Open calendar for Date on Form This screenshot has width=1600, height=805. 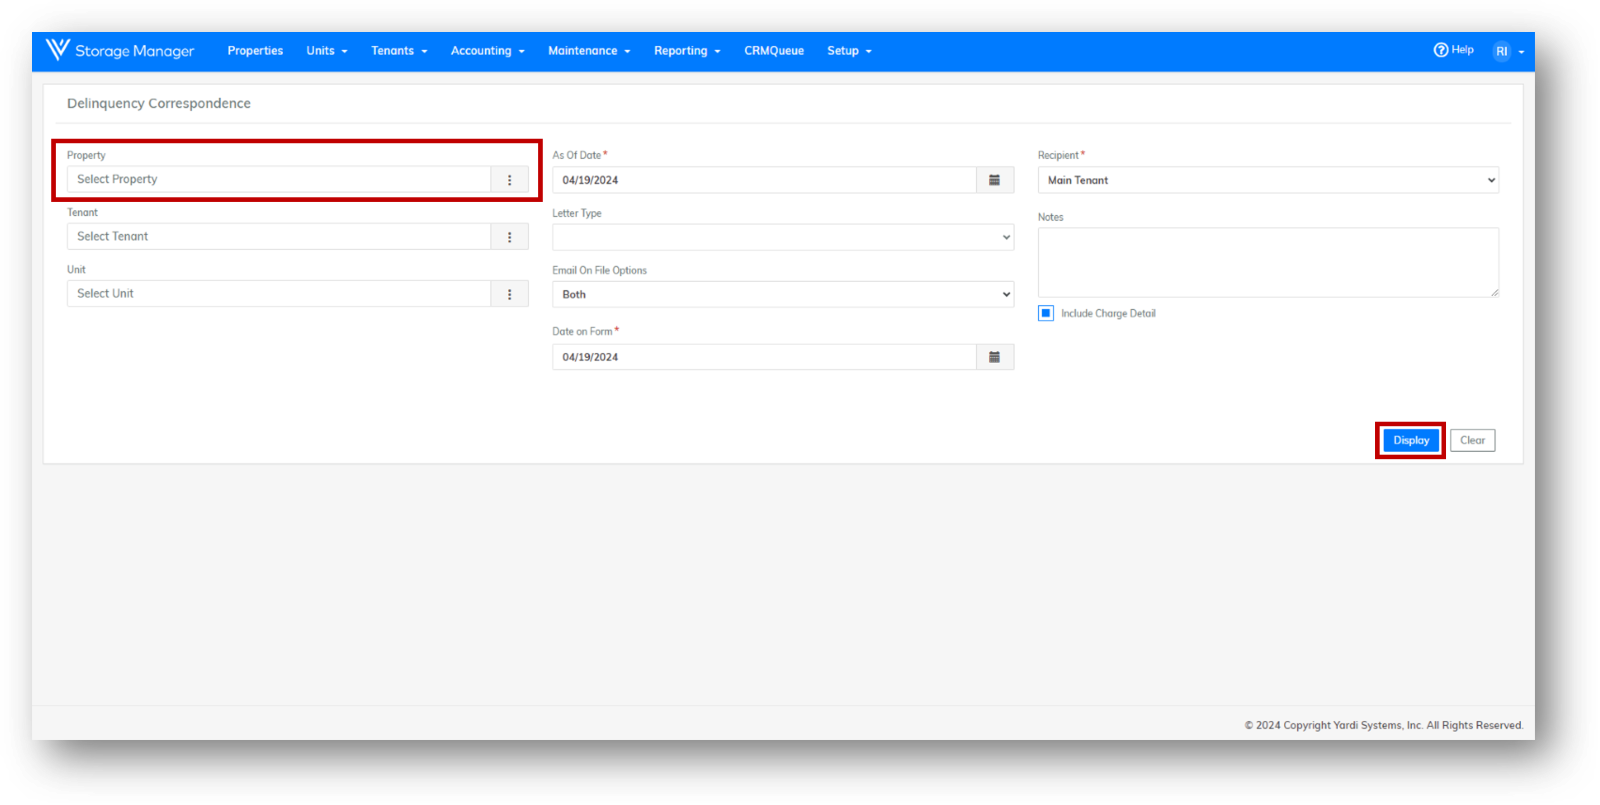click(x=994, y=357)
